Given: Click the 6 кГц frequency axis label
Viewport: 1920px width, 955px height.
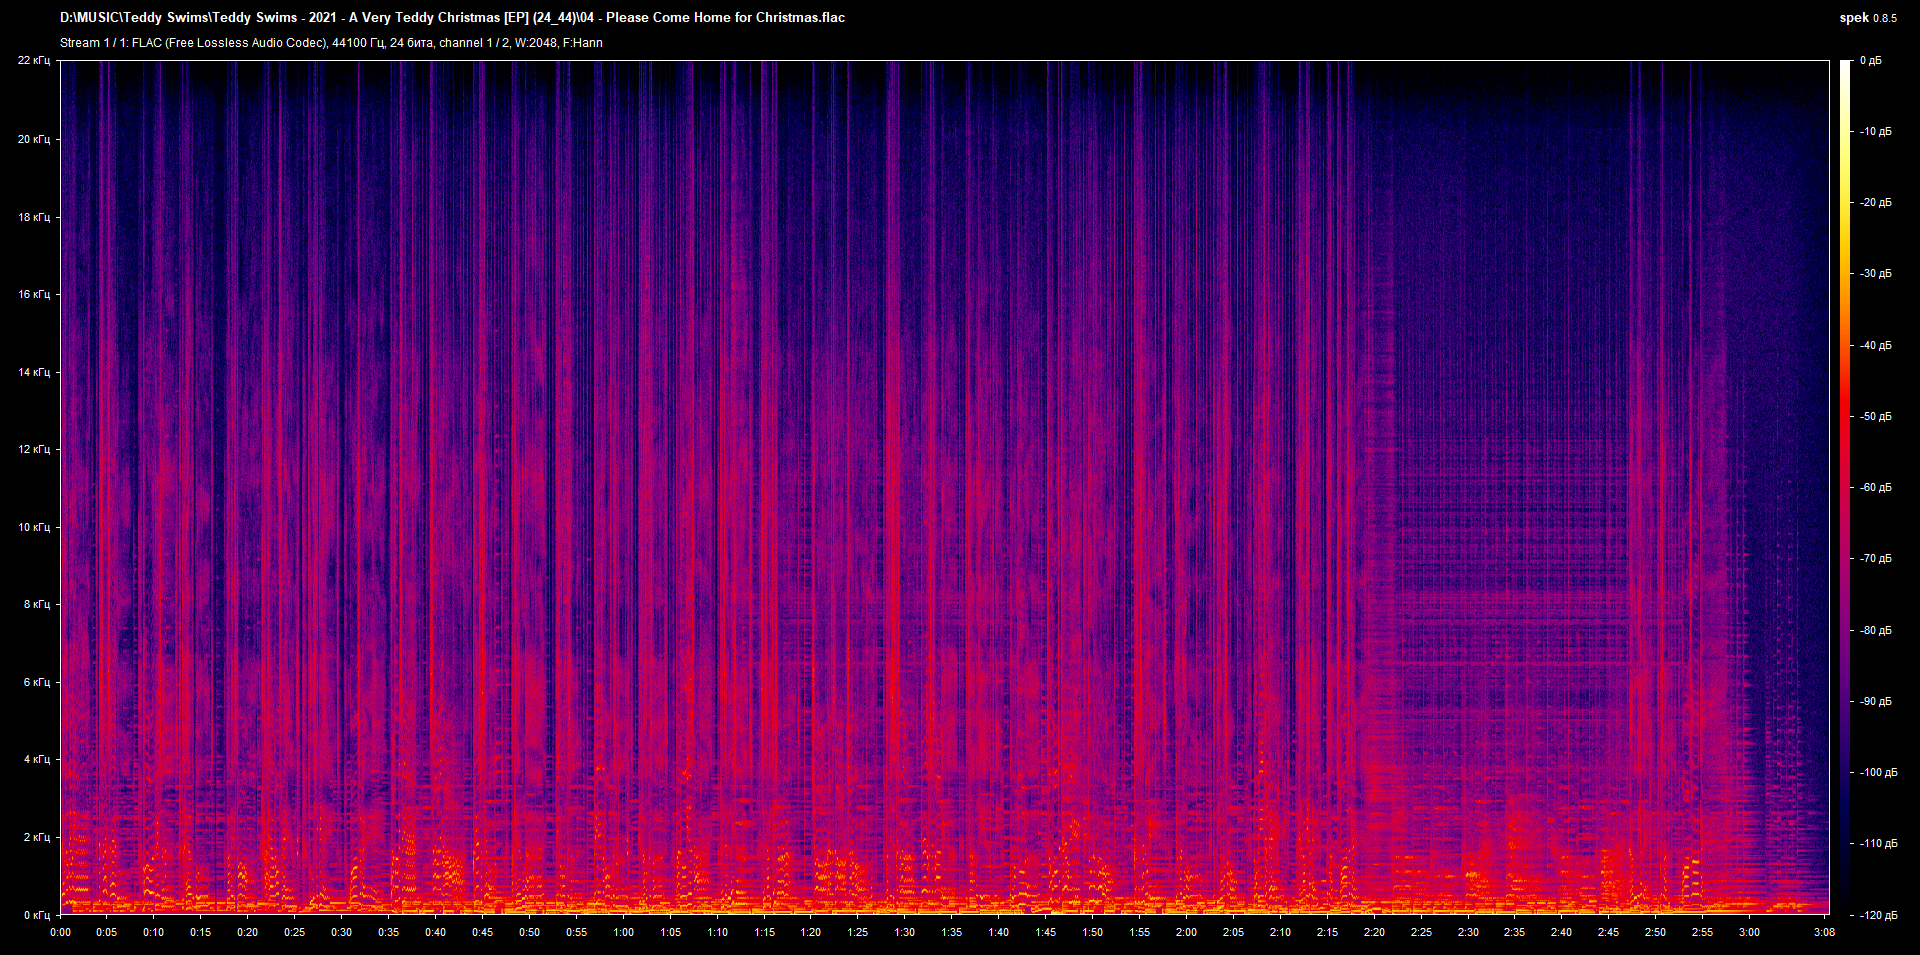Looking at the screenshot, I should [x=37, y=682].
